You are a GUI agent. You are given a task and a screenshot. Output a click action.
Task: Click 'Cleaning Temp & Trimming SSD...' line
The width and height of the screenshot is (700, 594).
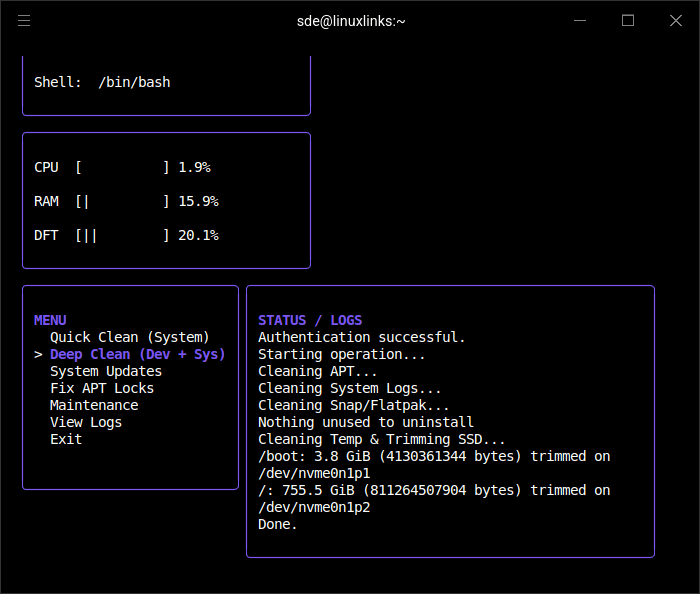pyautogui.click(x=382, y=439)
